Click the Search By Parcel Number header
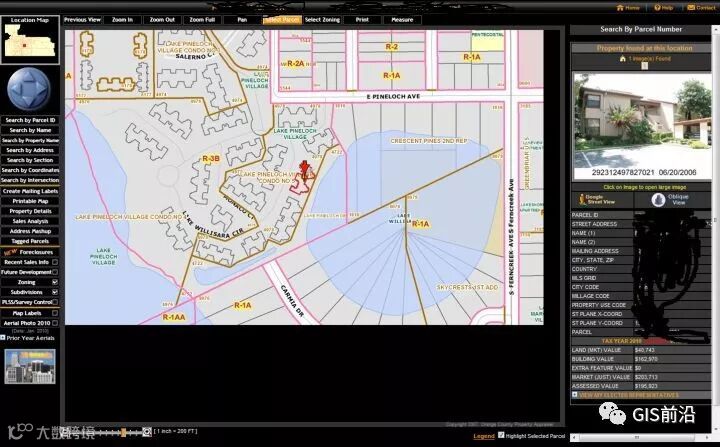The width and height of the screenshot is (720, 447). click(641, 29)
